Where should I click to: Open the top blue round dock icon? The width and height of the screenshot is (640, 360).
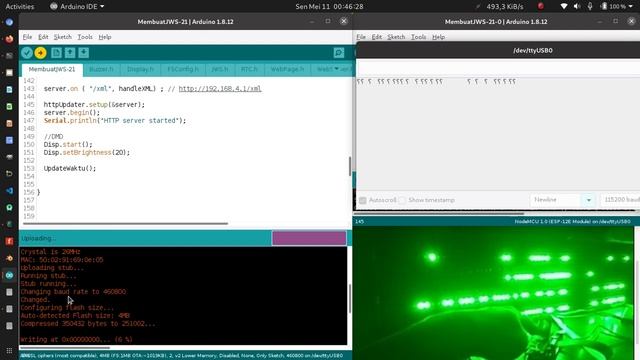click(9, 22)
